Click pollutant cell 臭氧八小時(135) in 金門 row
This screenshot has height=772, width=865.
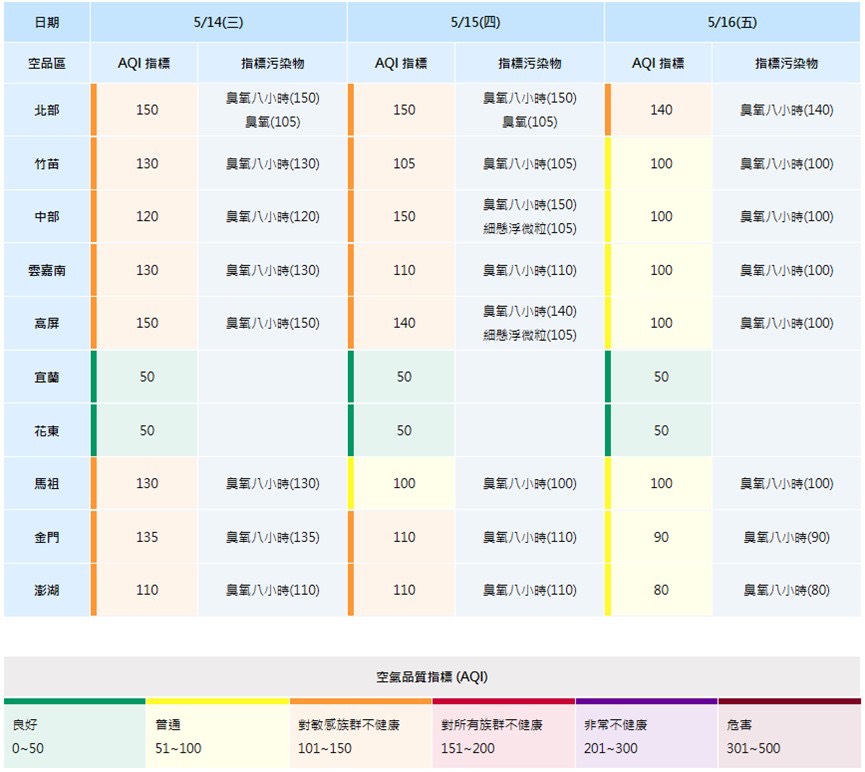coord(273,537)
